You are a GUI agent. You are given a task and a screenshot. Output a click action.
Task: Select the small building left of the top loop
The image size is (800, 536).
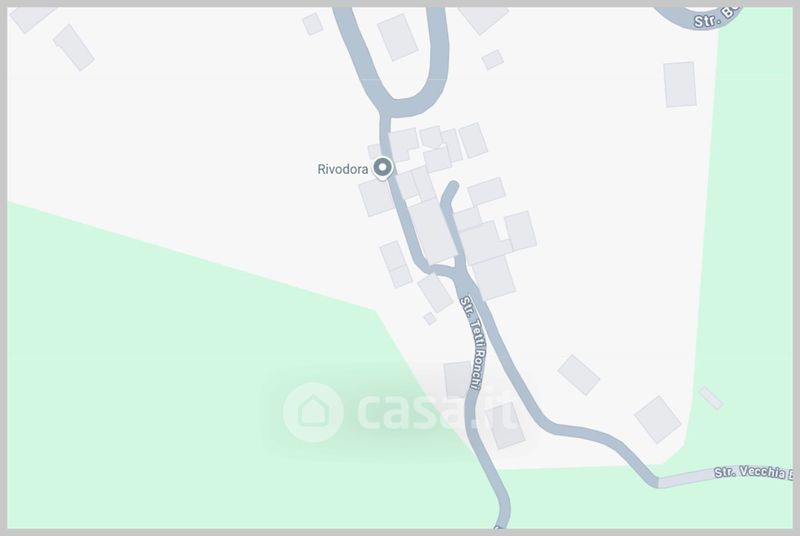(x=312, y=24)
